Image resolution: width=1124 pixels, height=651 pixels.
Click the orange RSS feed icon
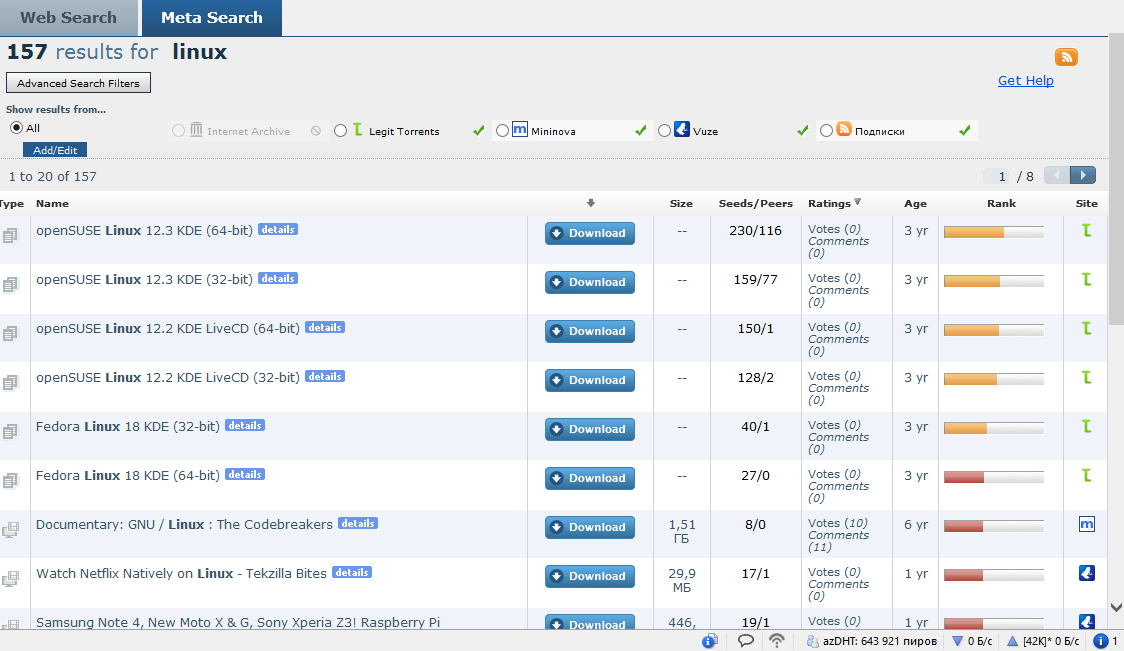coord(1066,57)
